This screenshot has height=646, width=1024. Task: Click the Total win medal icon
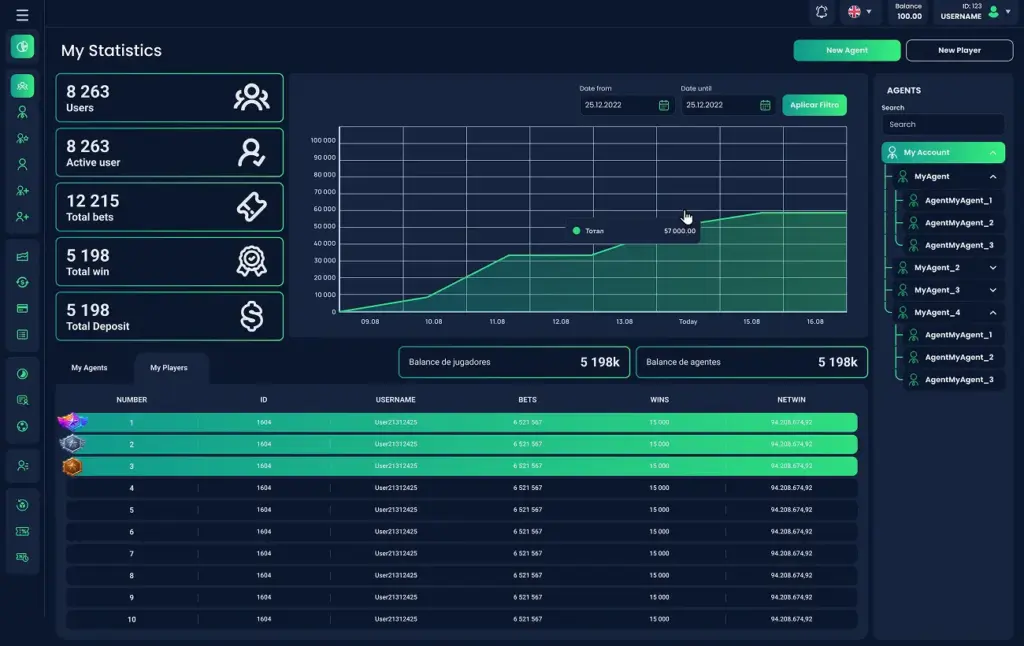251,261
